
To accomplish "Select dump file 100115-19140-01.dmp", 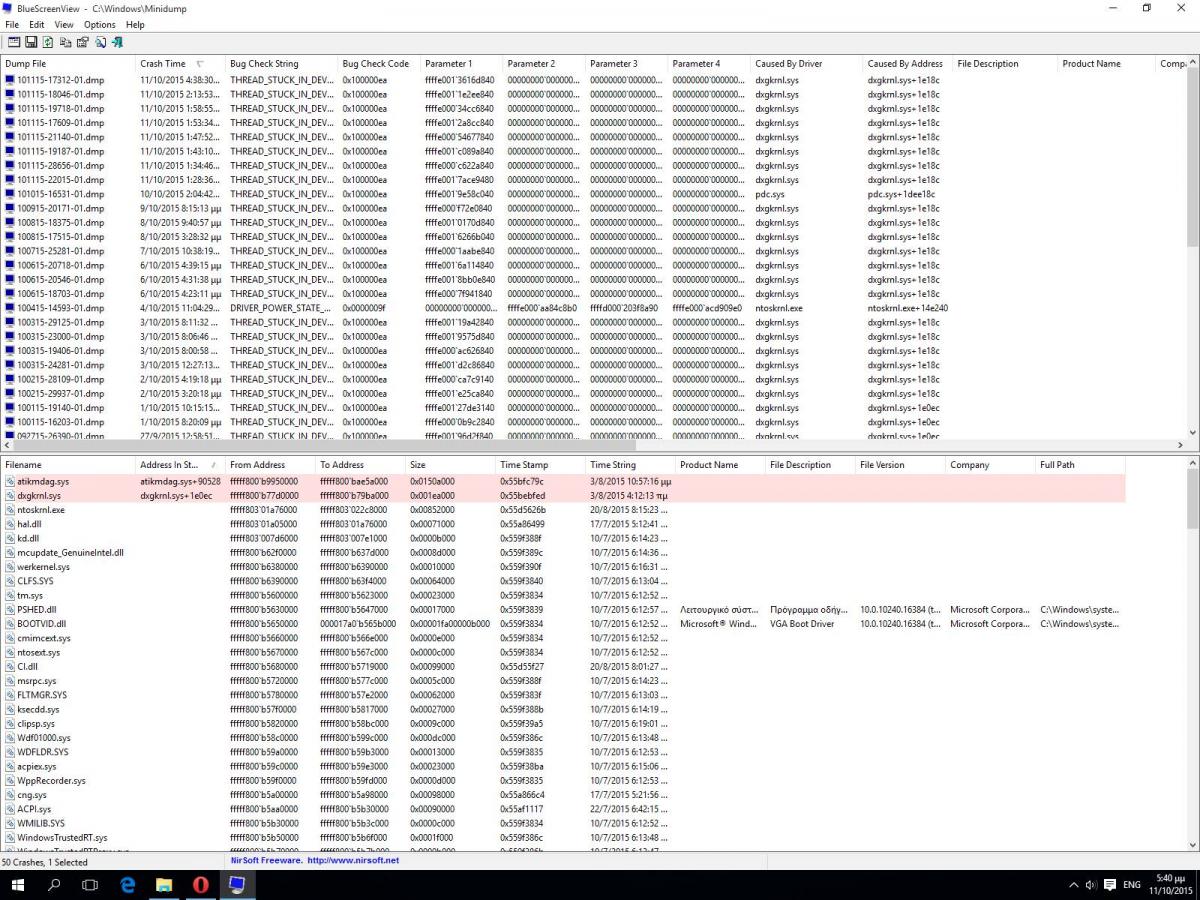I will (60, 408).
